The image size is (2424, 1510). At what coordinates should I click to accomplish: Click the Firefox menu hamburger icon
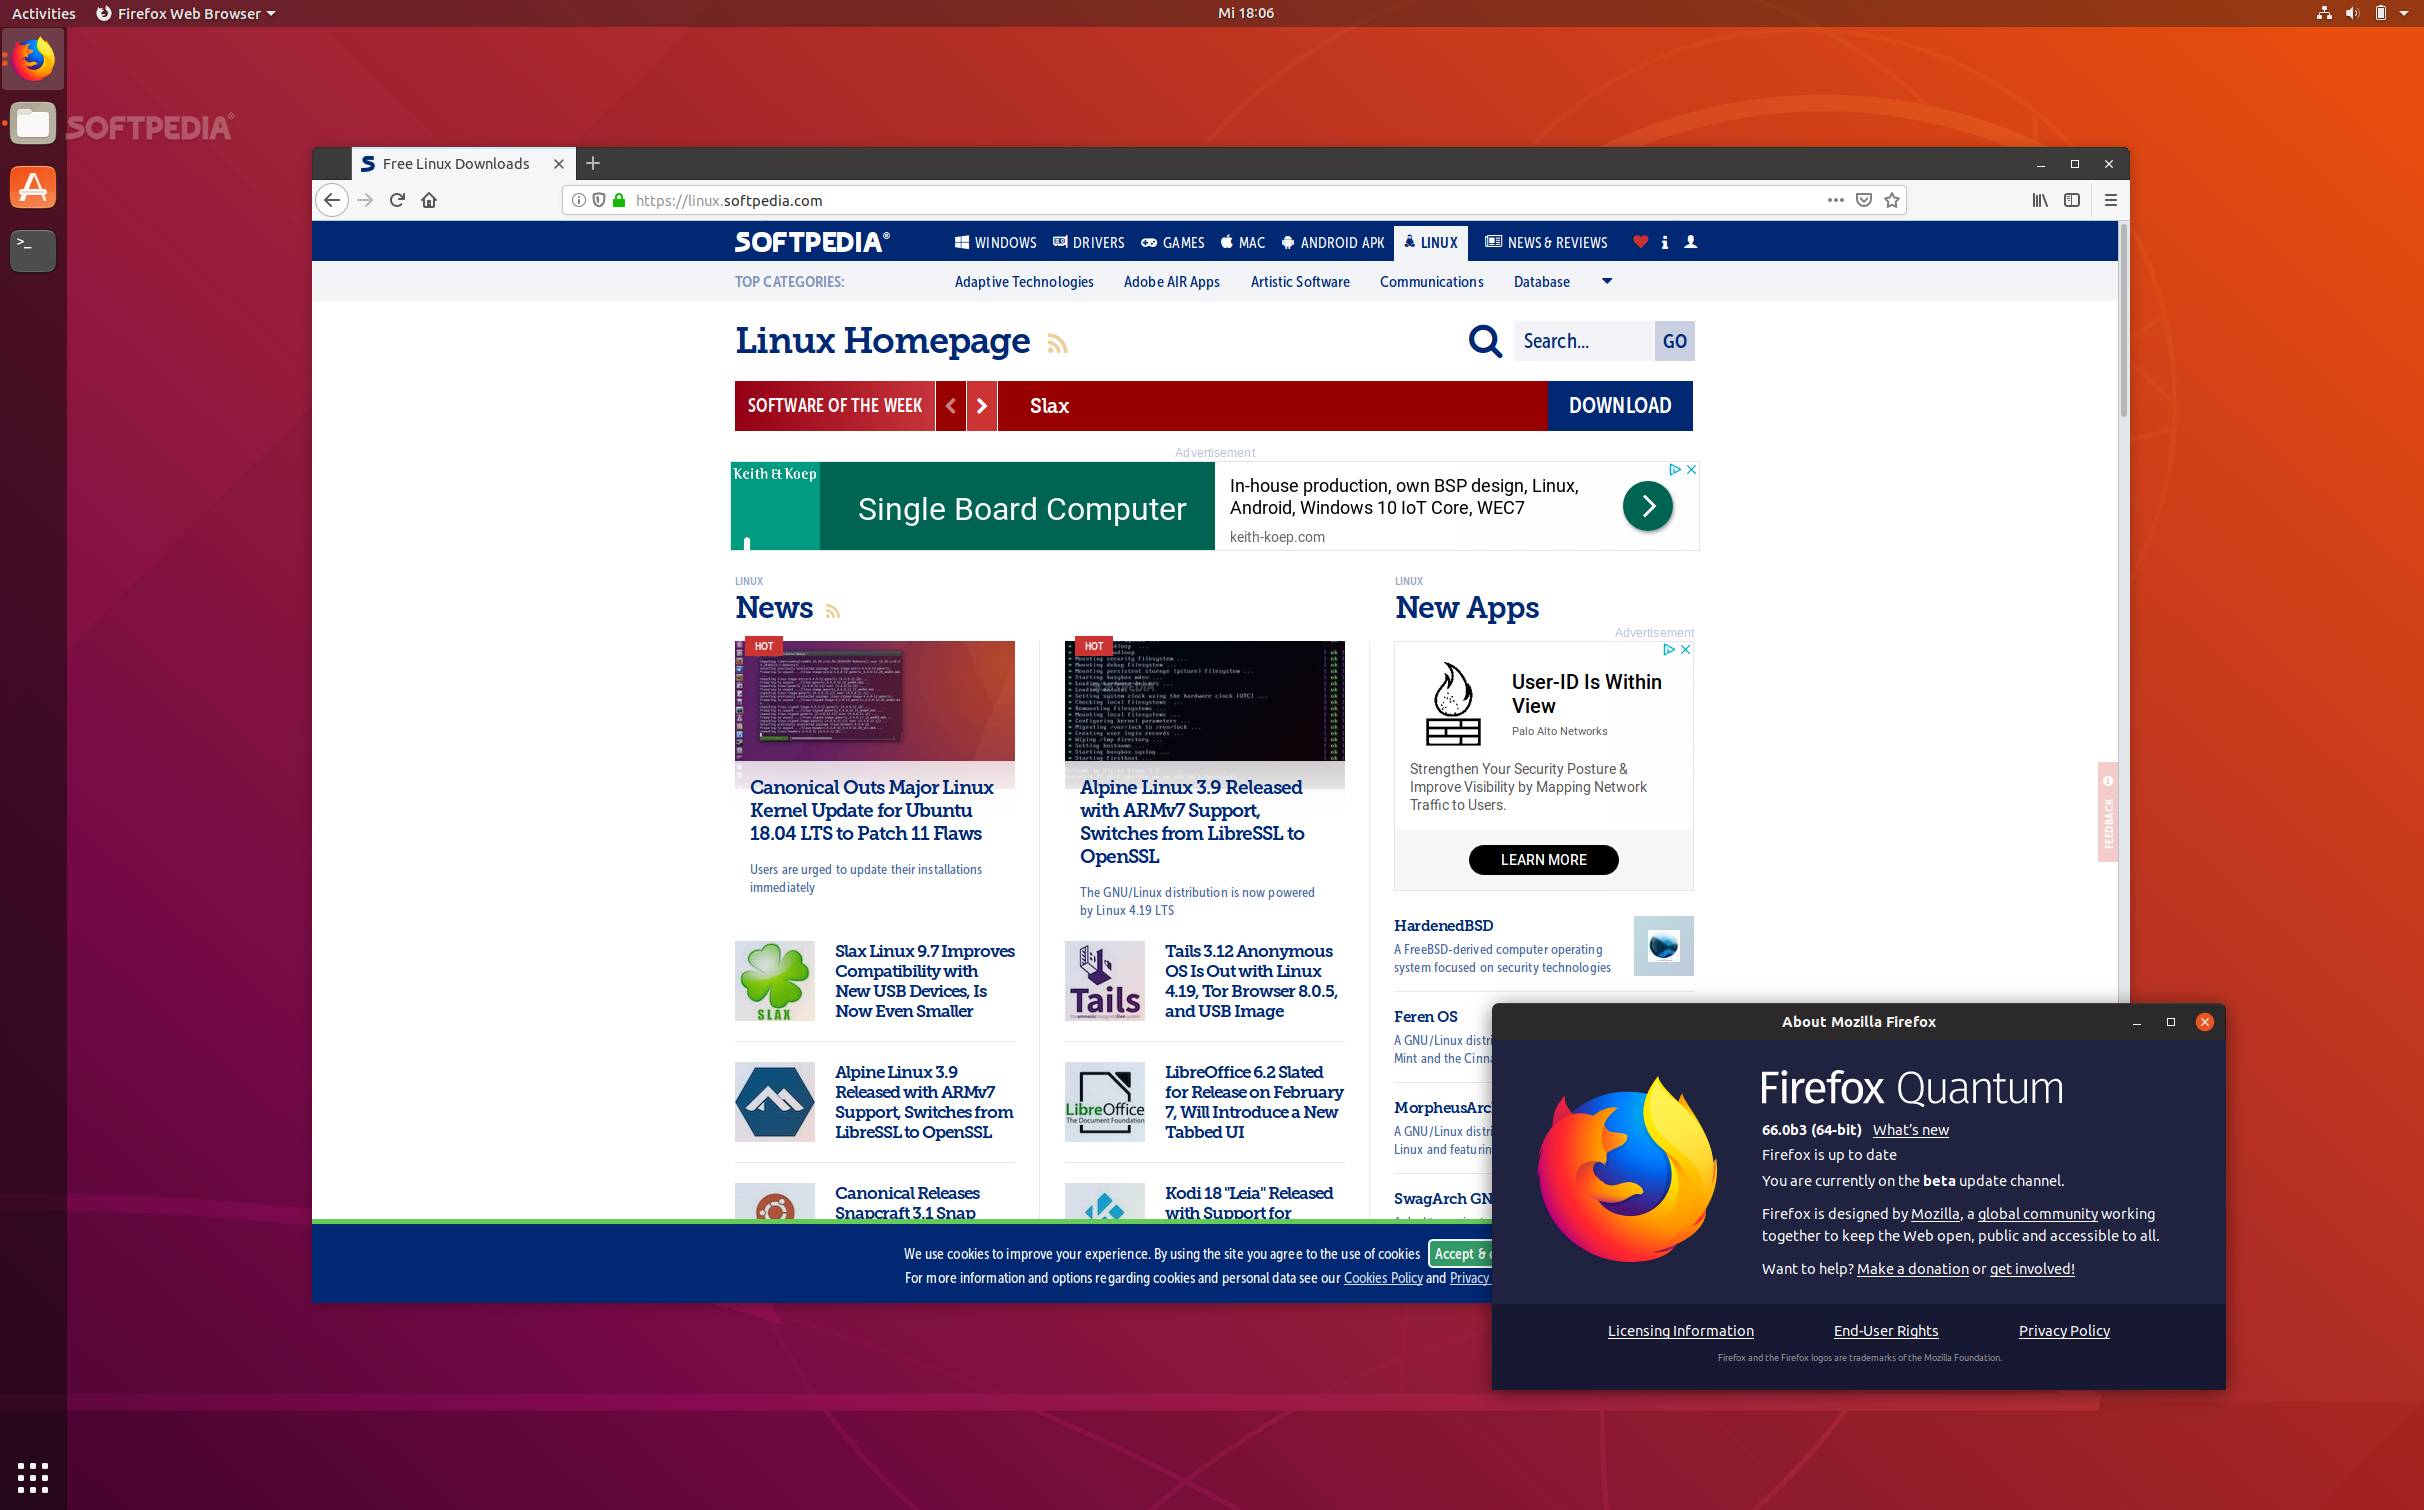(x=2109, y=200)
